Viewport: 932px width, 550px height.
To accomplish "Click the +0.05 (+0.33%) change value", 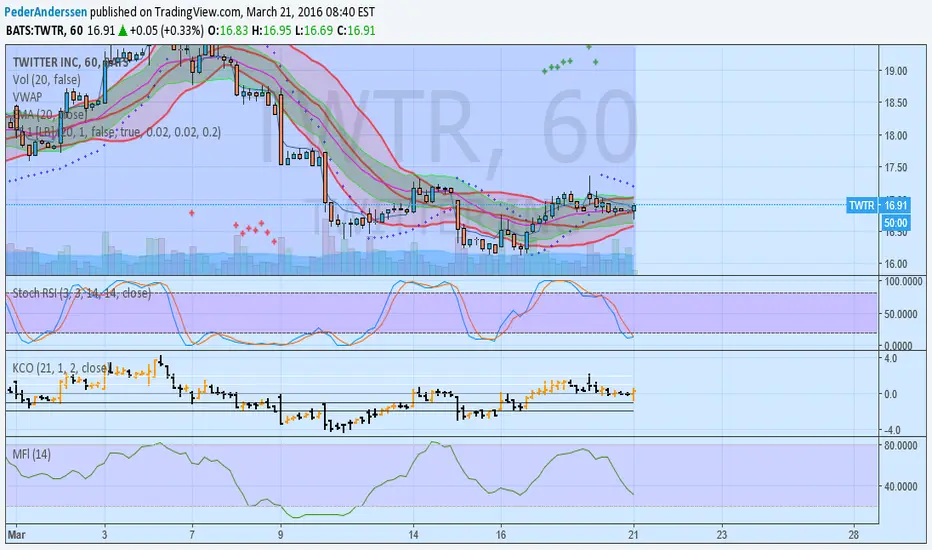I will [x=167, y=30].
